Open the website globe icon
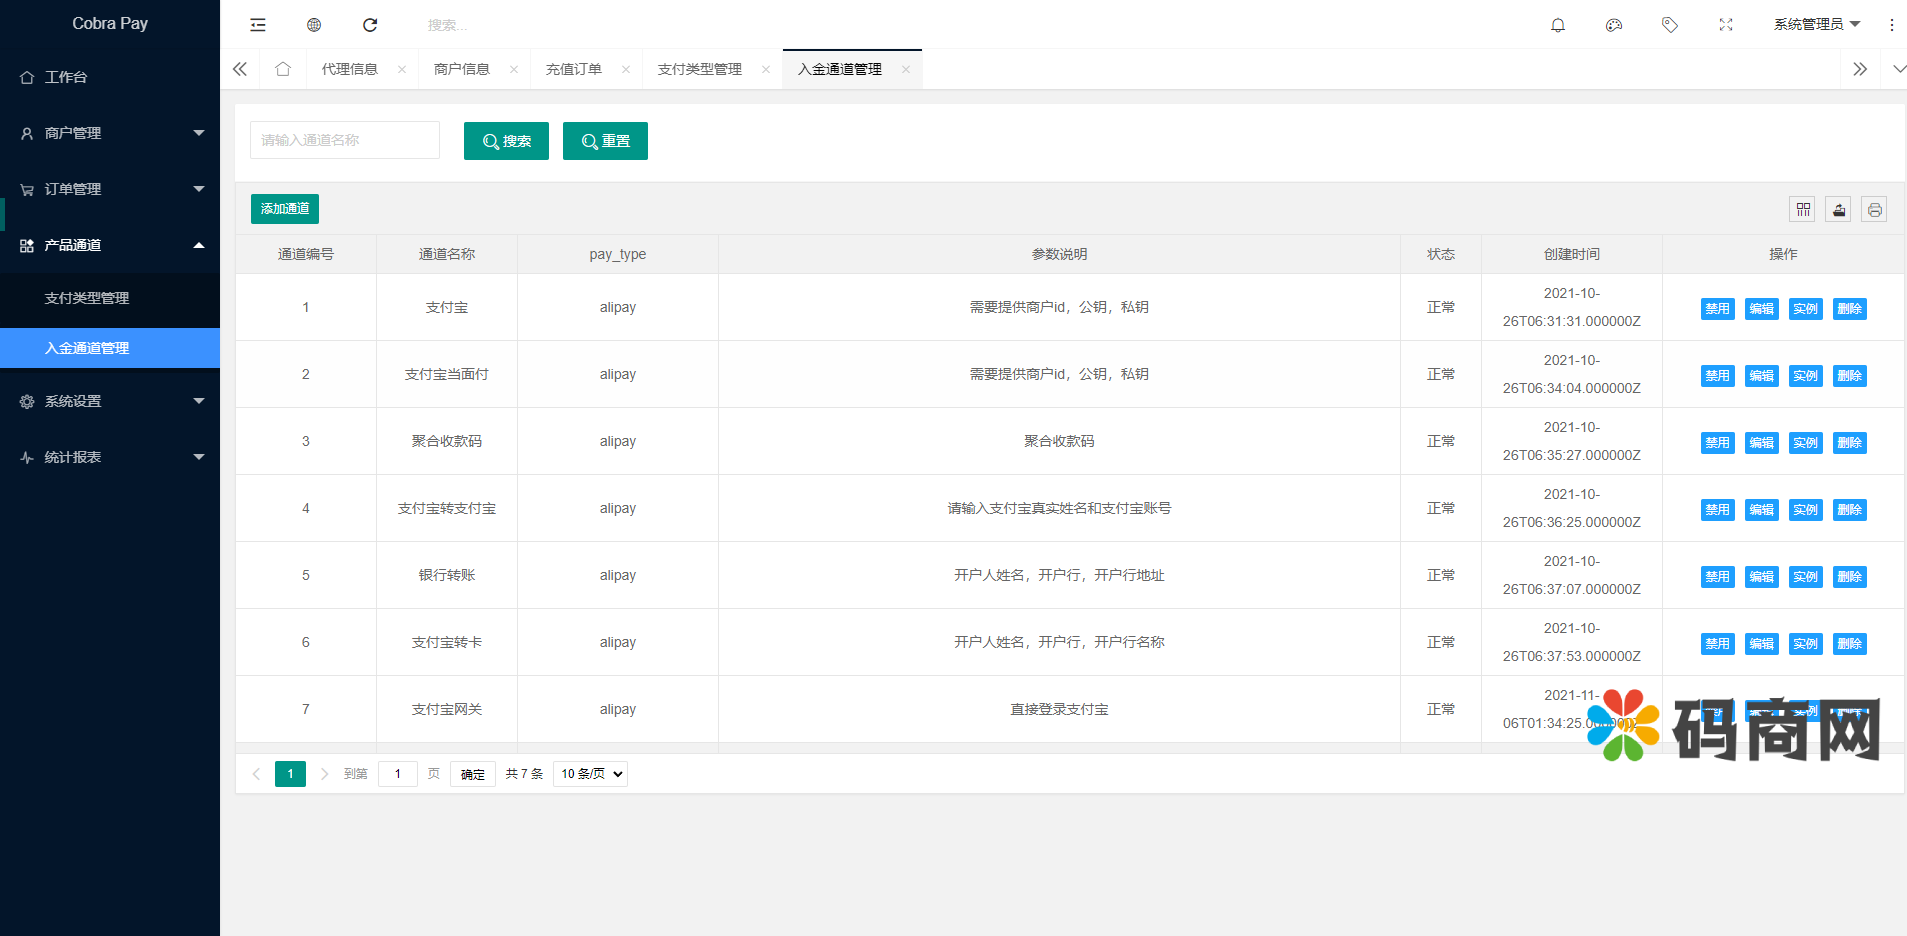The height and width of the screenshot is (936, 1907). click(x=314, y=25)
